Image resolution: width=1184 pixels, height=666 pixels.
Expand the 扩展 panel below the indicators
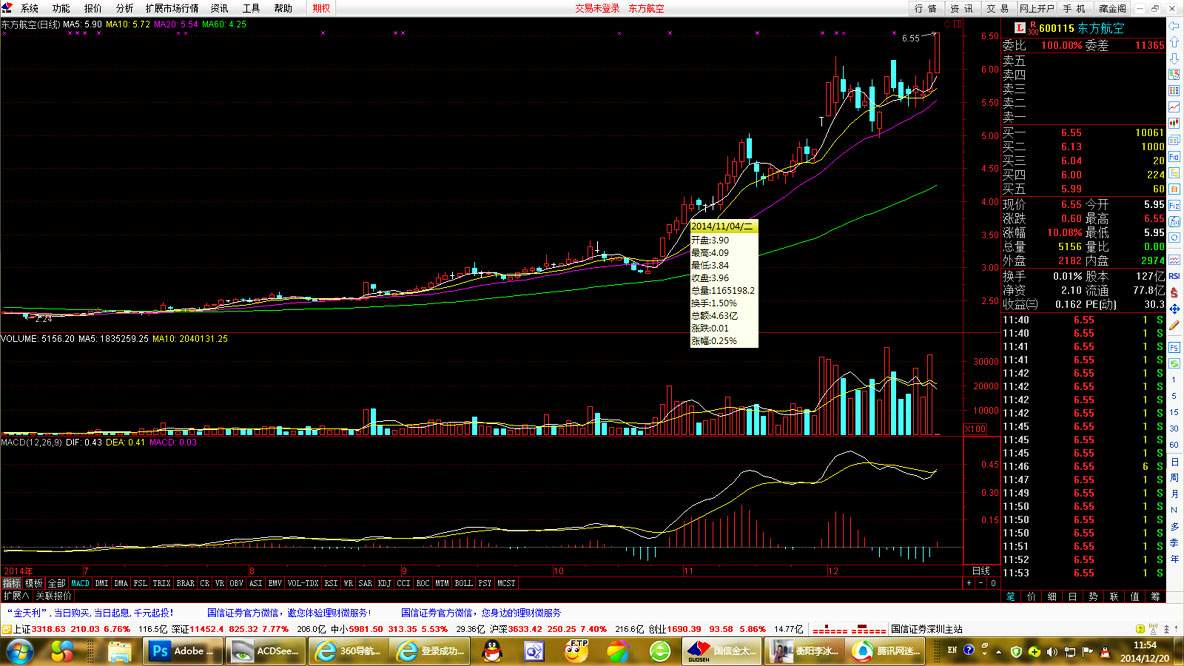pyautogui.click(x=15, y=596)
